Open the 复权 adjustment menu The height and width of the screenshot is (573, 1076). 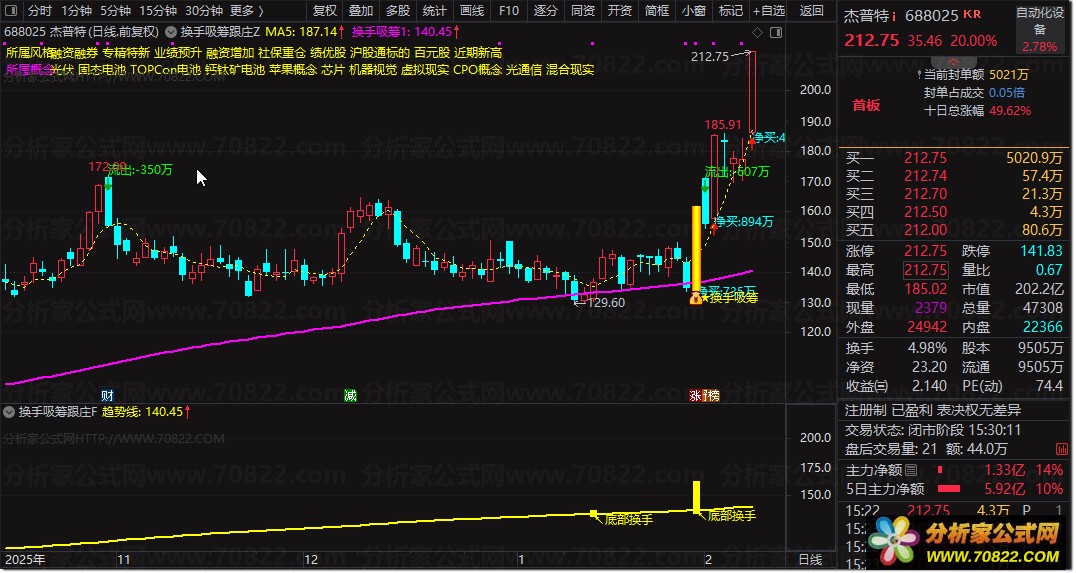[325, 10]
